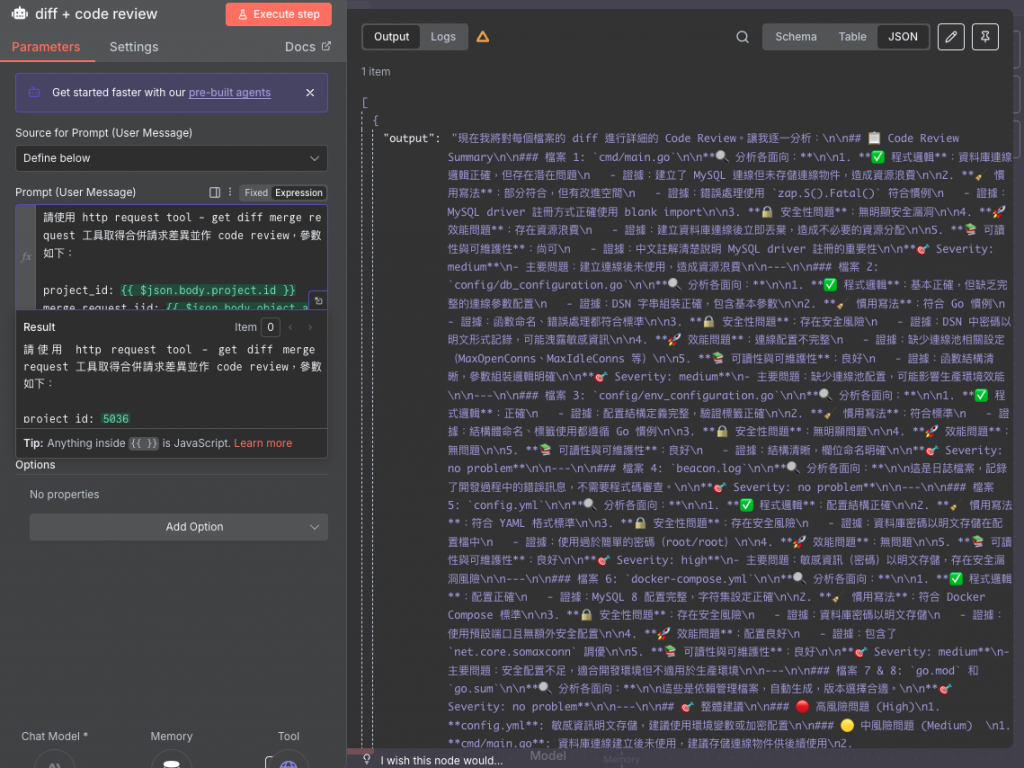This screenshot has width=1024, height=768.
Task: Switch output view to Table
Action: [x=852, y=37]
